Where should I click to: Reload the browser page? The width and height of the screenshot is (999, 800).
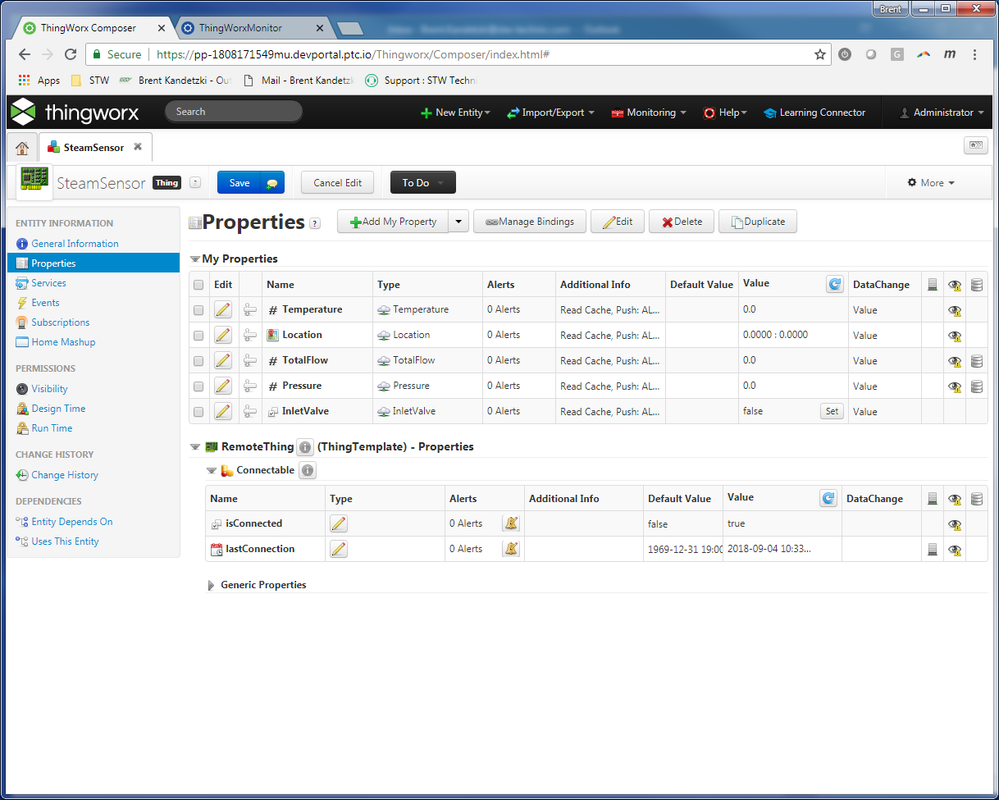point(71,54)
